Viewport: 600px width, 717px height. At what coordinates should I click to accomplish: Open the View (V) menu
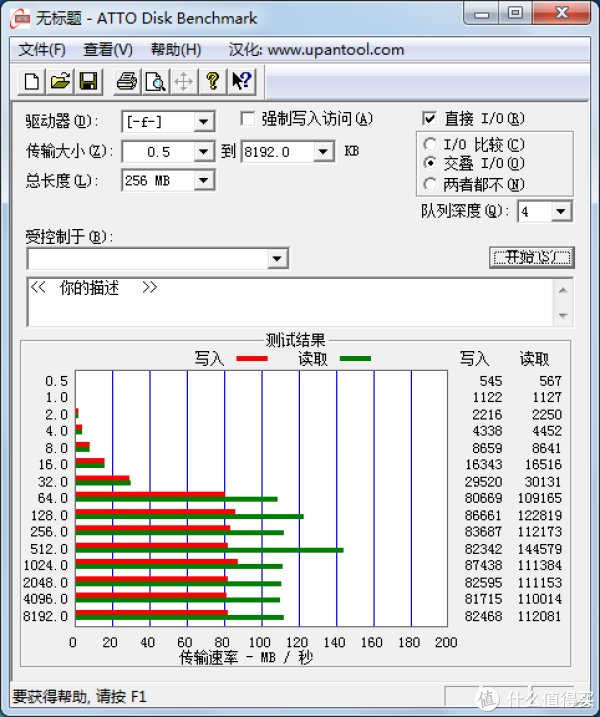click(x=108, y=49)
